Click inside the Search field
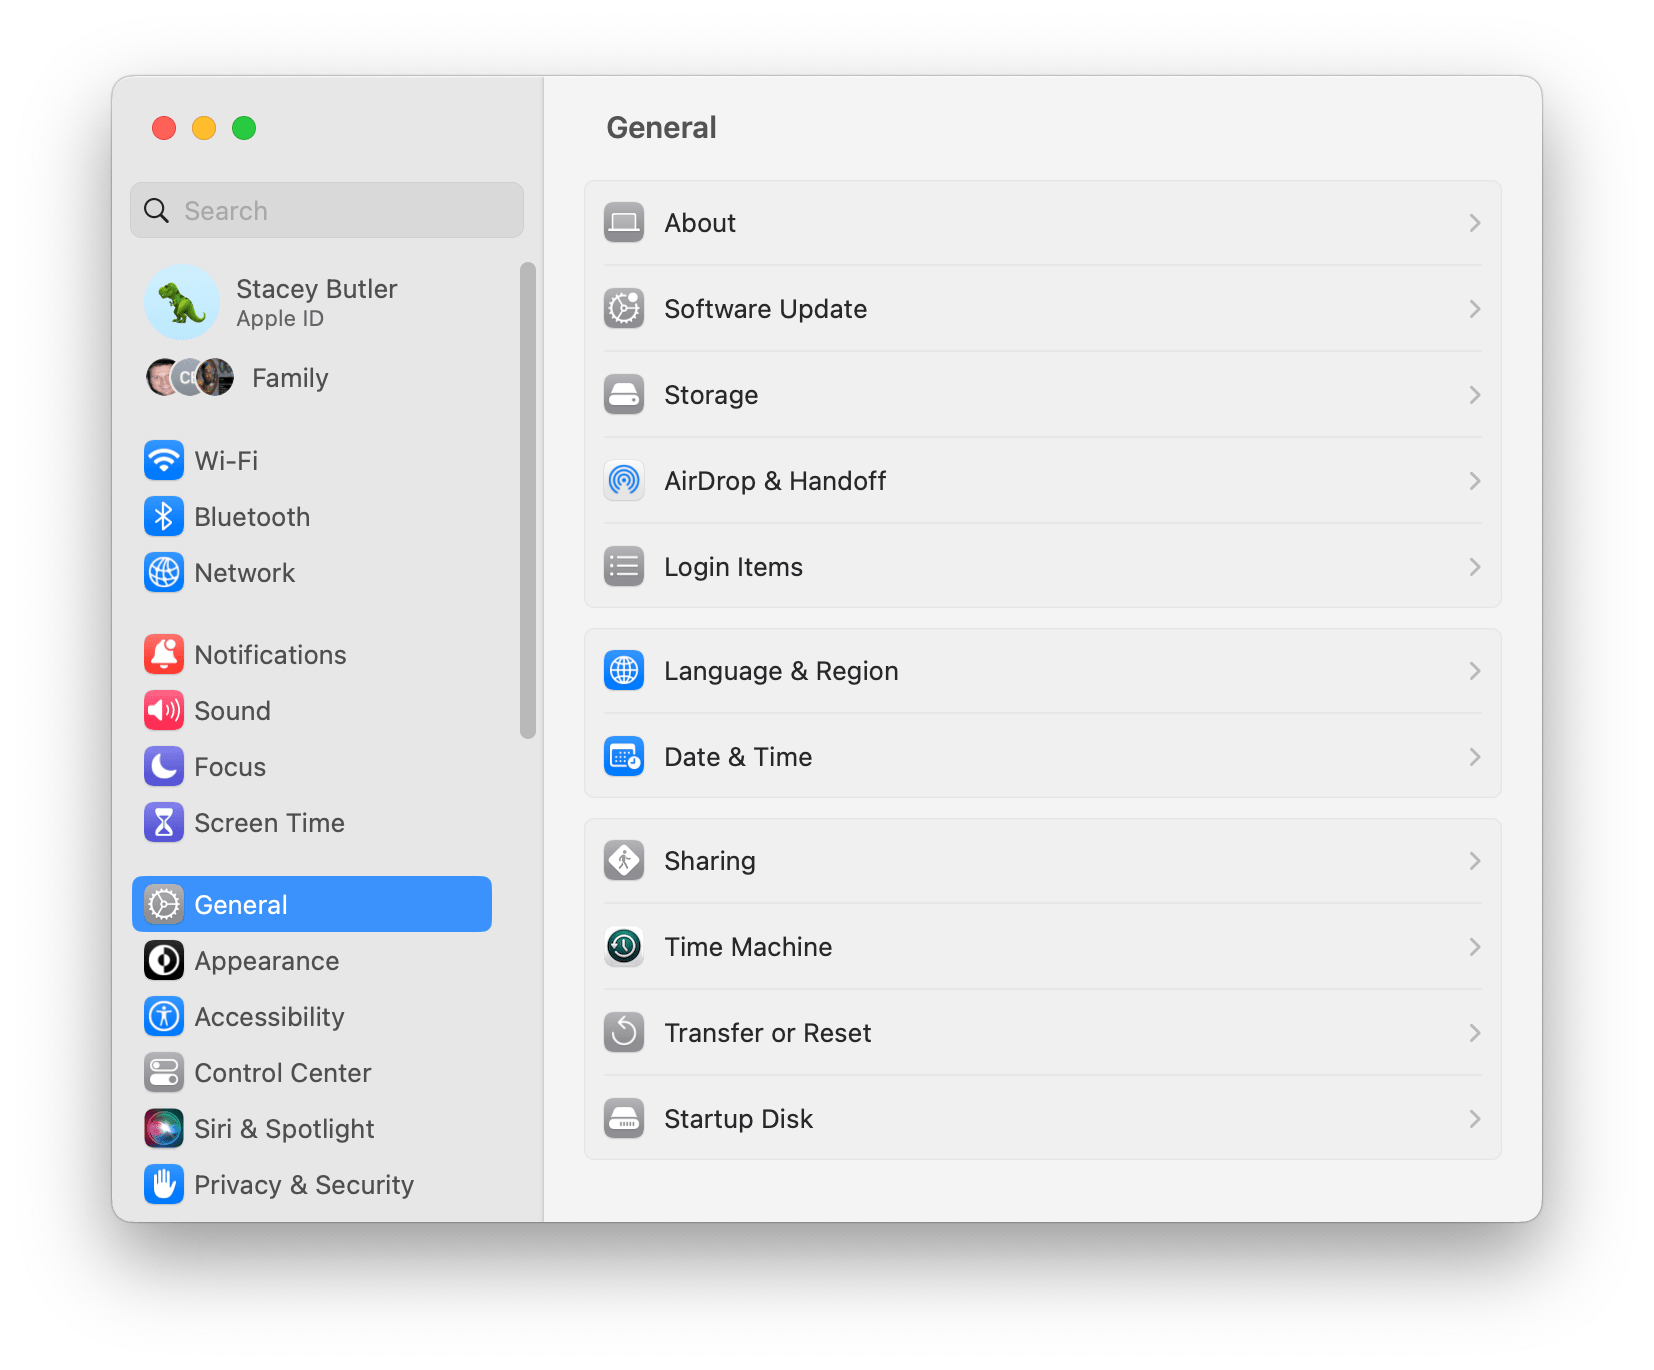1654x1370 pixels. (326, 210)
